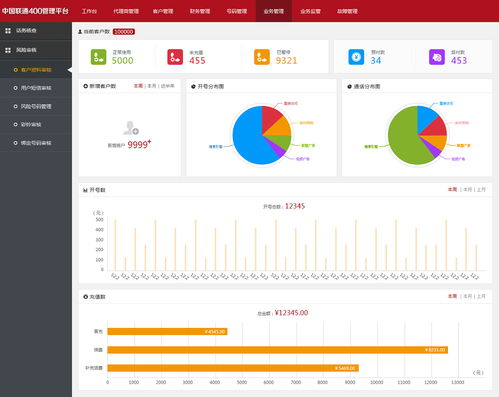
Task: Click the 100000 customer count badge
Action: [x=124, y=32]
